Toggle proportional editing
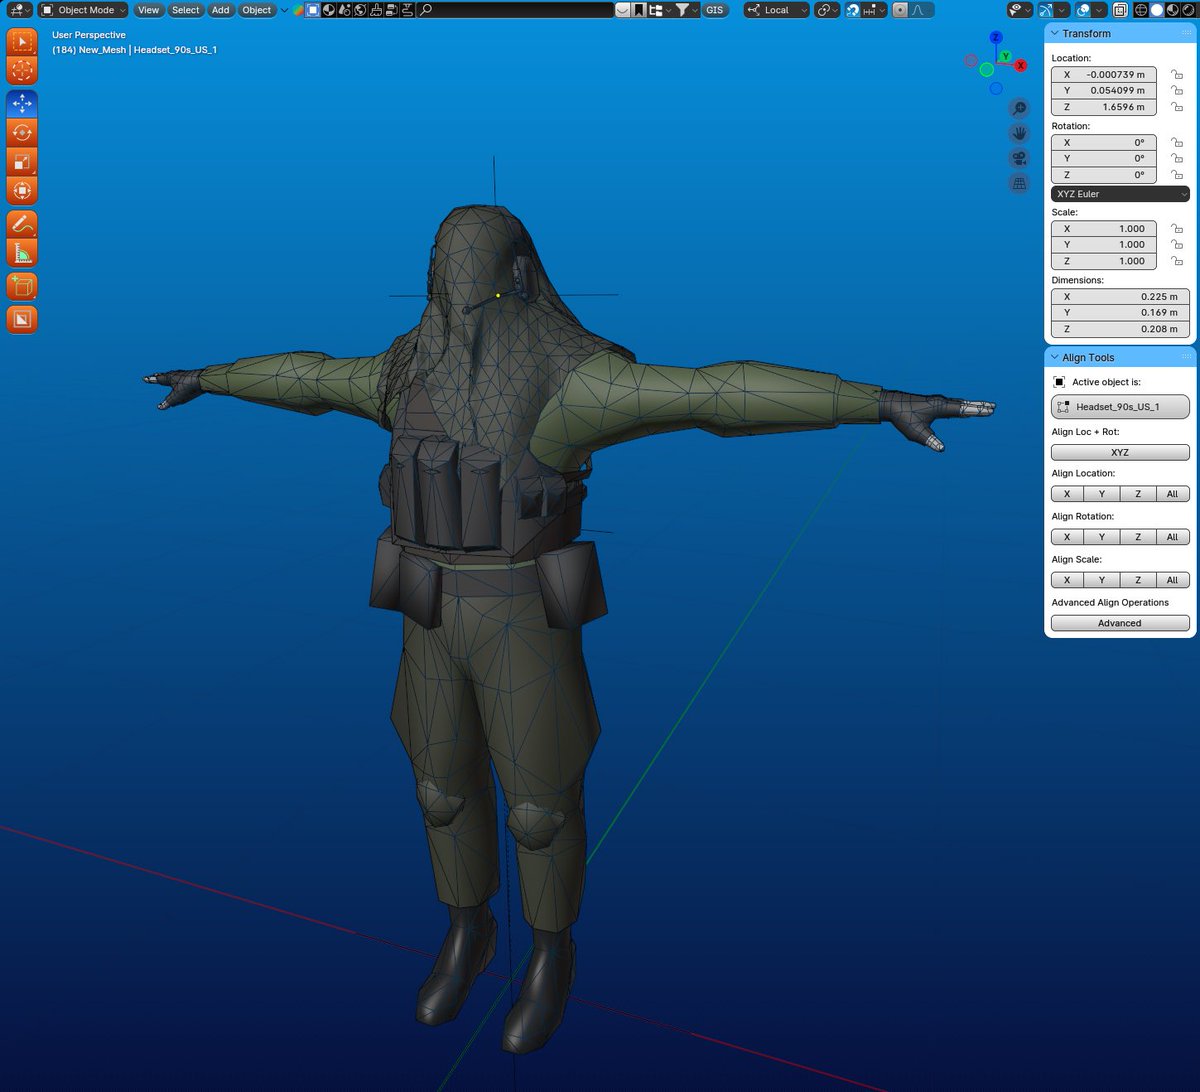 [x=900, y=10]
